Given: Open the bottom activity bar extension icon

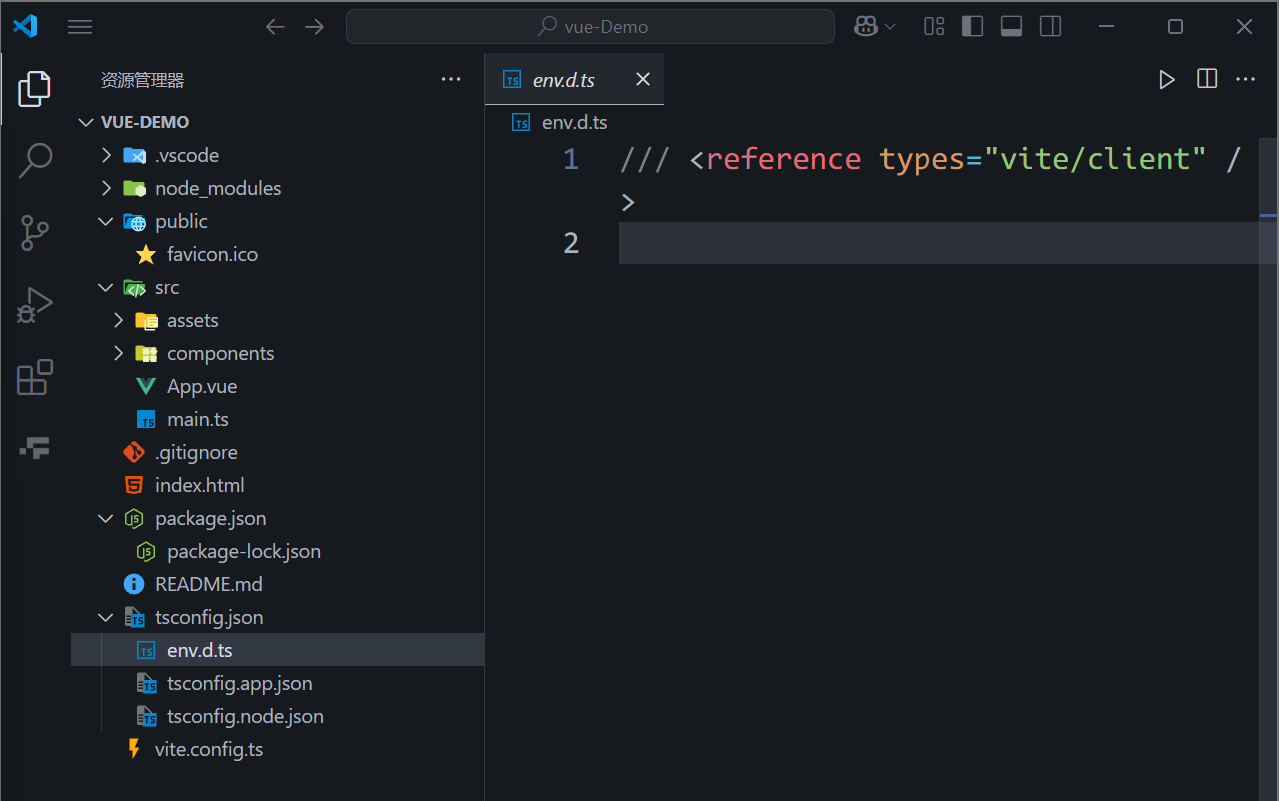Looking at the screenshot, I should pyautogui.click(x=35, y=447).
